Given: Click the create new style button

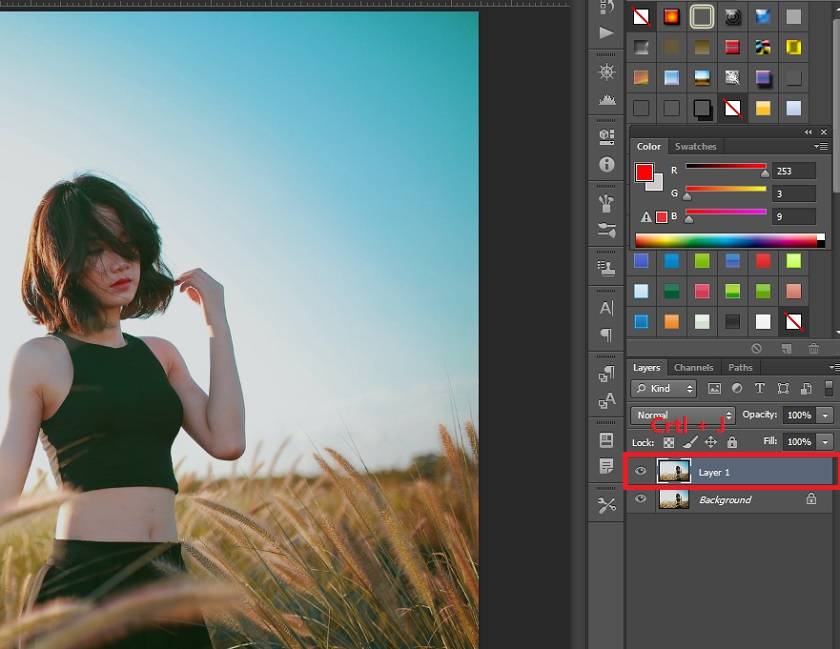Looking at the screenshot, I should pyautogui.click(x=786, y=348).
